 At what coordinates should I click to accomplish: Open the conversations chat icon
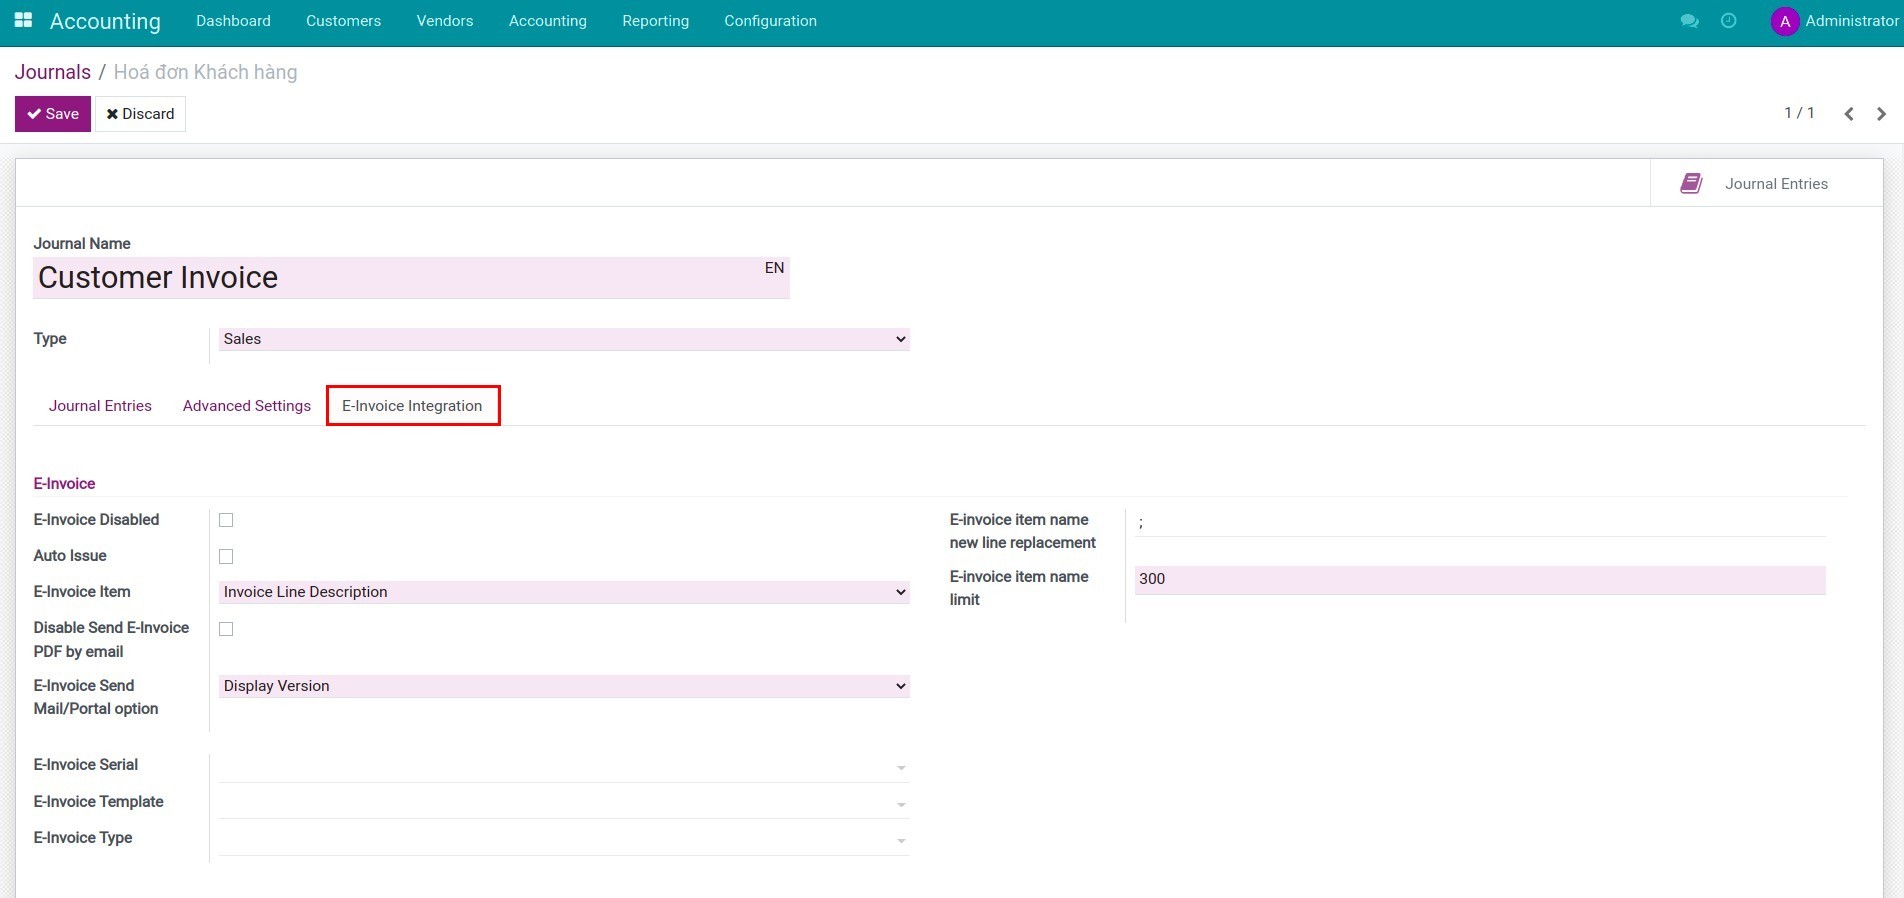point(1689,20)
